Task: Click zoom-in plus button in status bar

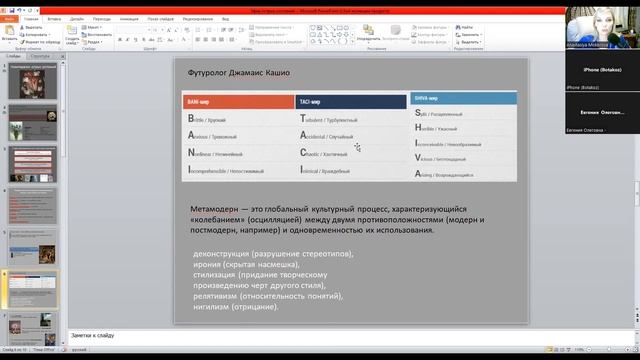Action: tap(627, 349)
